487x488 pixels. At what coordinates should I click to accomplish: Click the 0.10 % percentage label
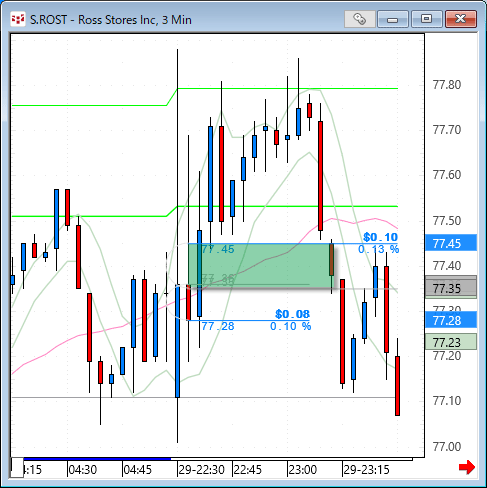pyautogui.click(x=290, y=326)
